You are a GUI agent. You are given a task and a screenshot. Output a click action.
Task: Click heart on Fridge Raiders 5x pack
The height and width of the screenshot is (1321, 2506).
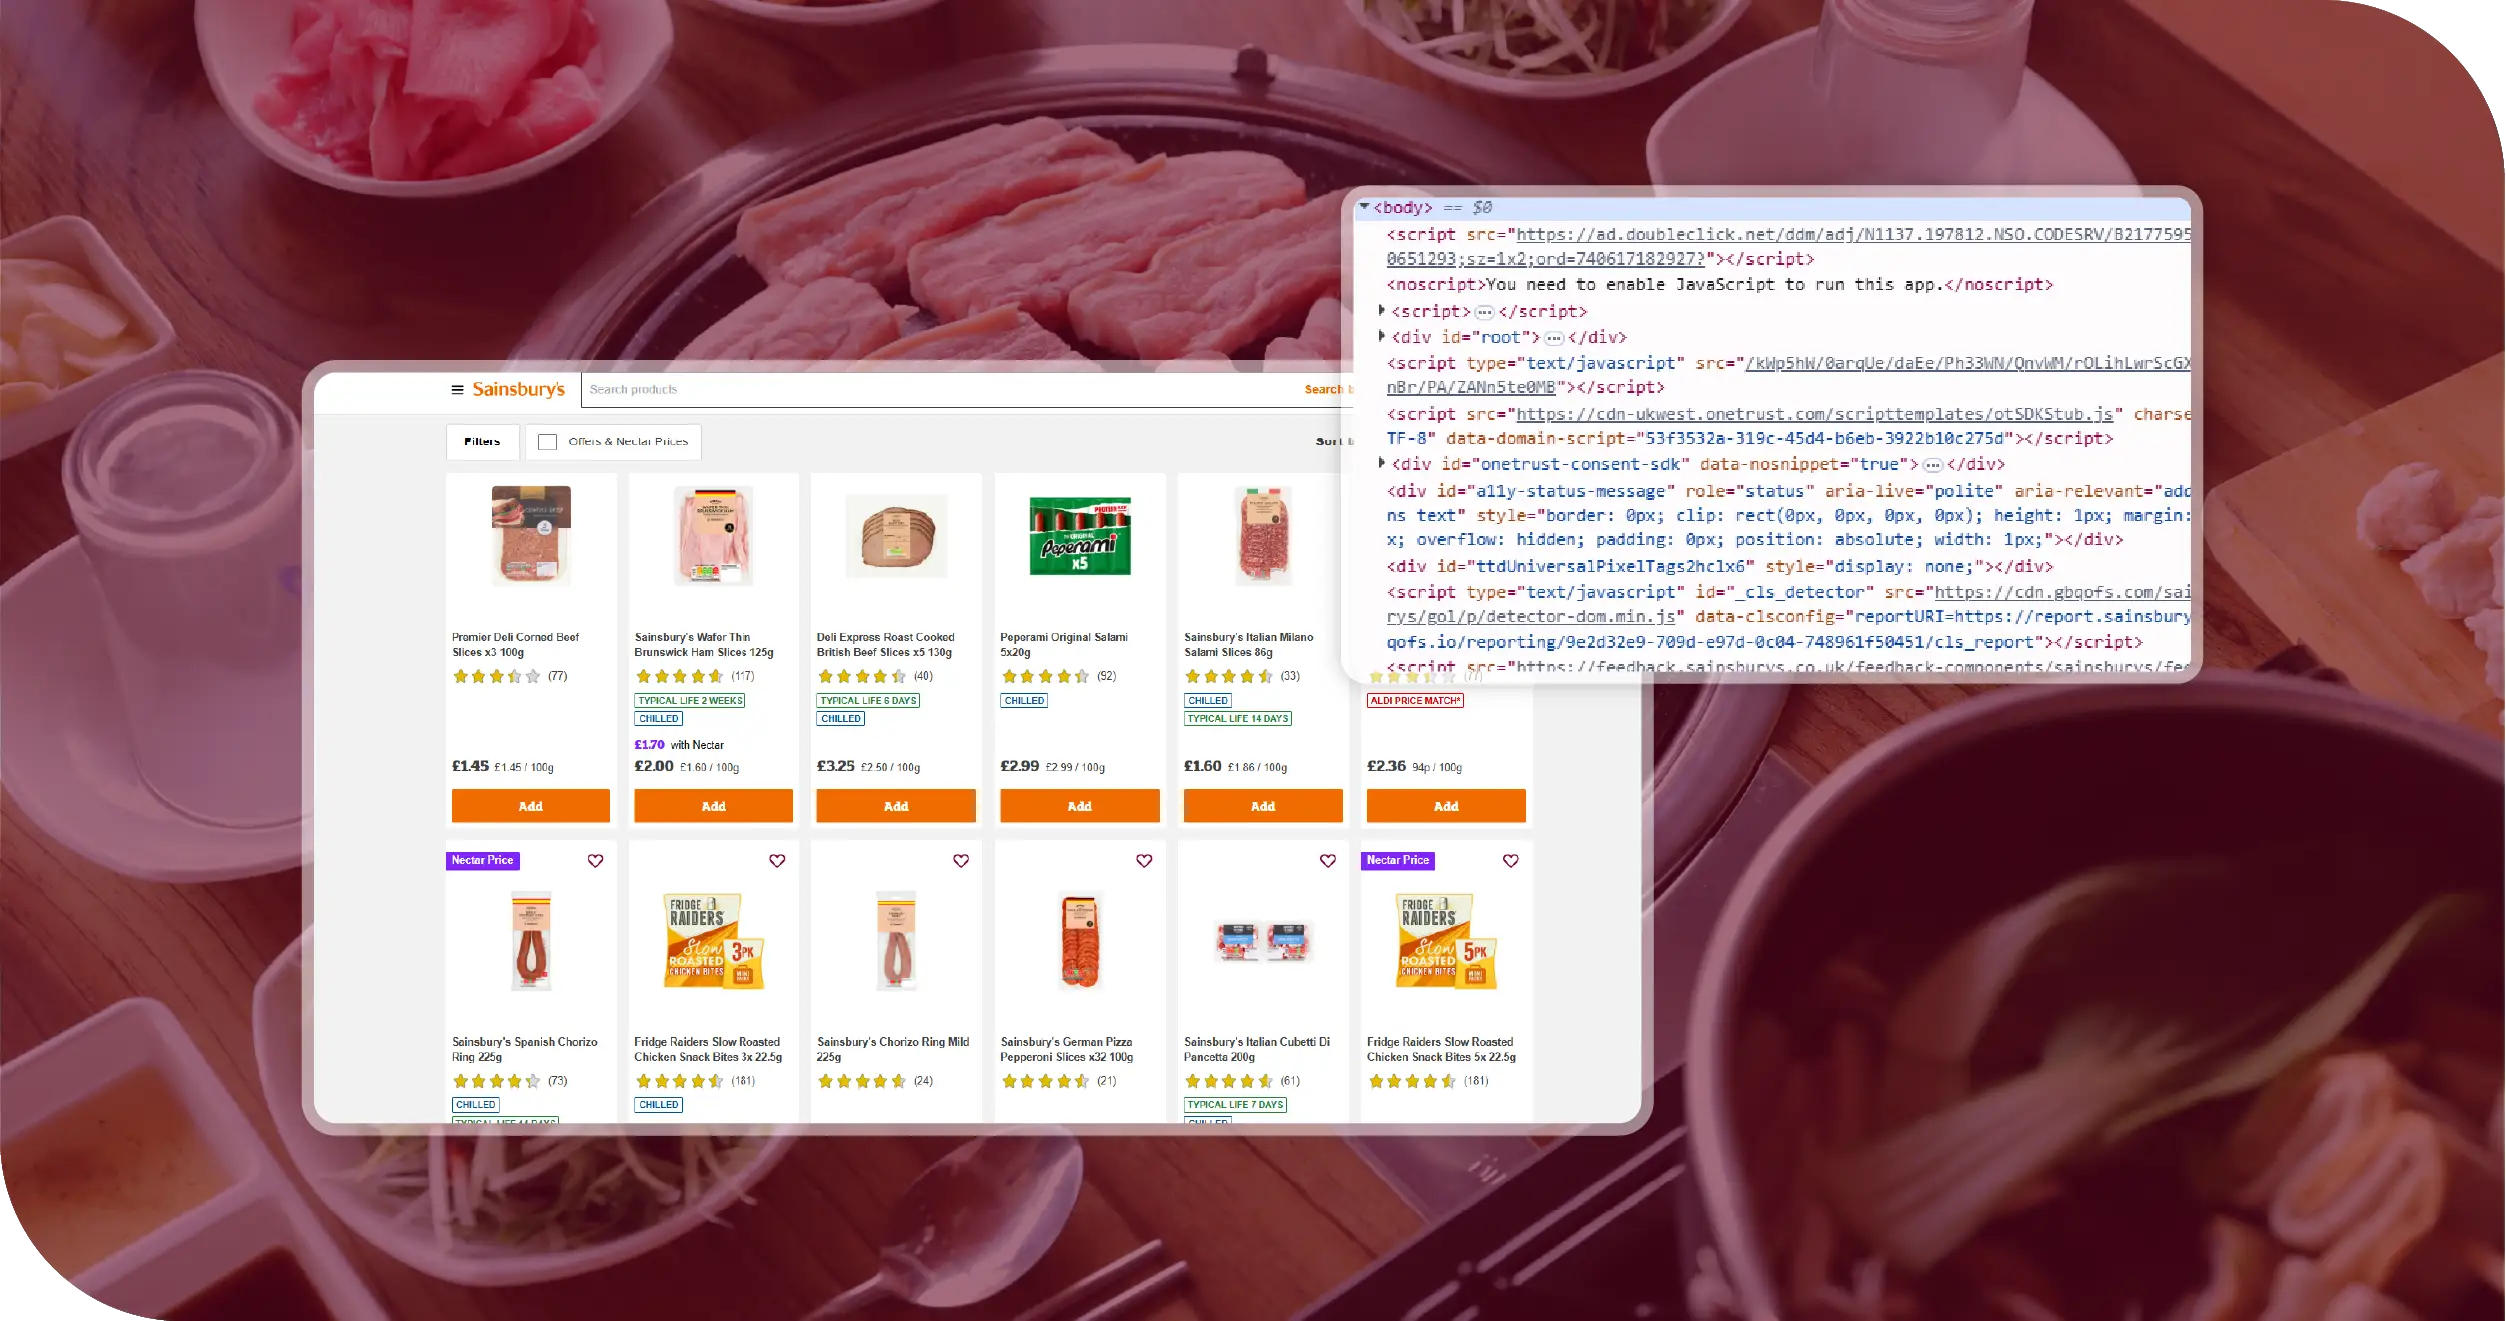1511,861
